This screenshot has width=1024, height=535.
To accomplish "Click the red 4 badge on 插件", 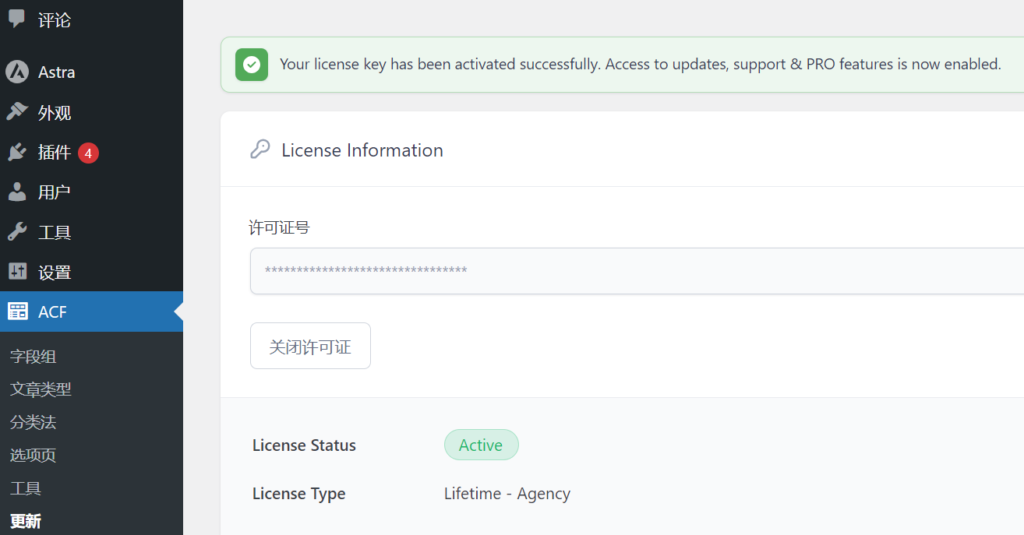I will (88, 153).
